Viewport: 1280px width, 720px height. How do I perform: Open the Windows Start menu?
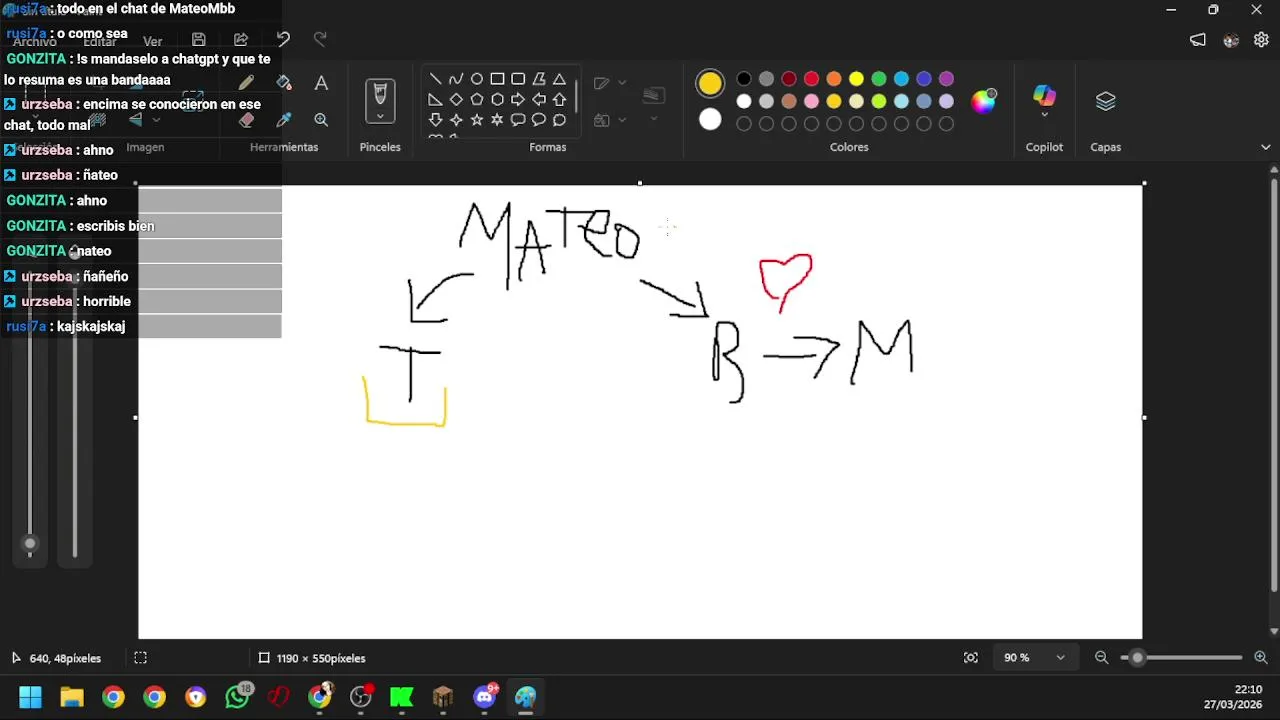pos(30,697)
